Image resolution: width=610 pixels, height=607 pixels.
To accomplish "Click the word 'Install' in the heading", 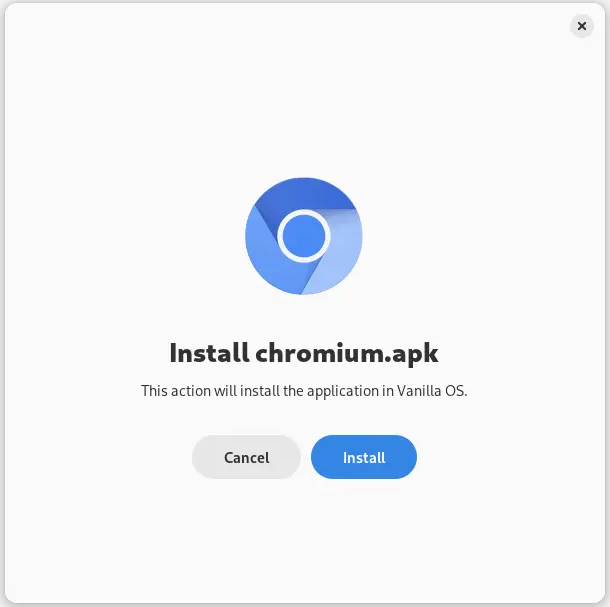I will [209, 353].
